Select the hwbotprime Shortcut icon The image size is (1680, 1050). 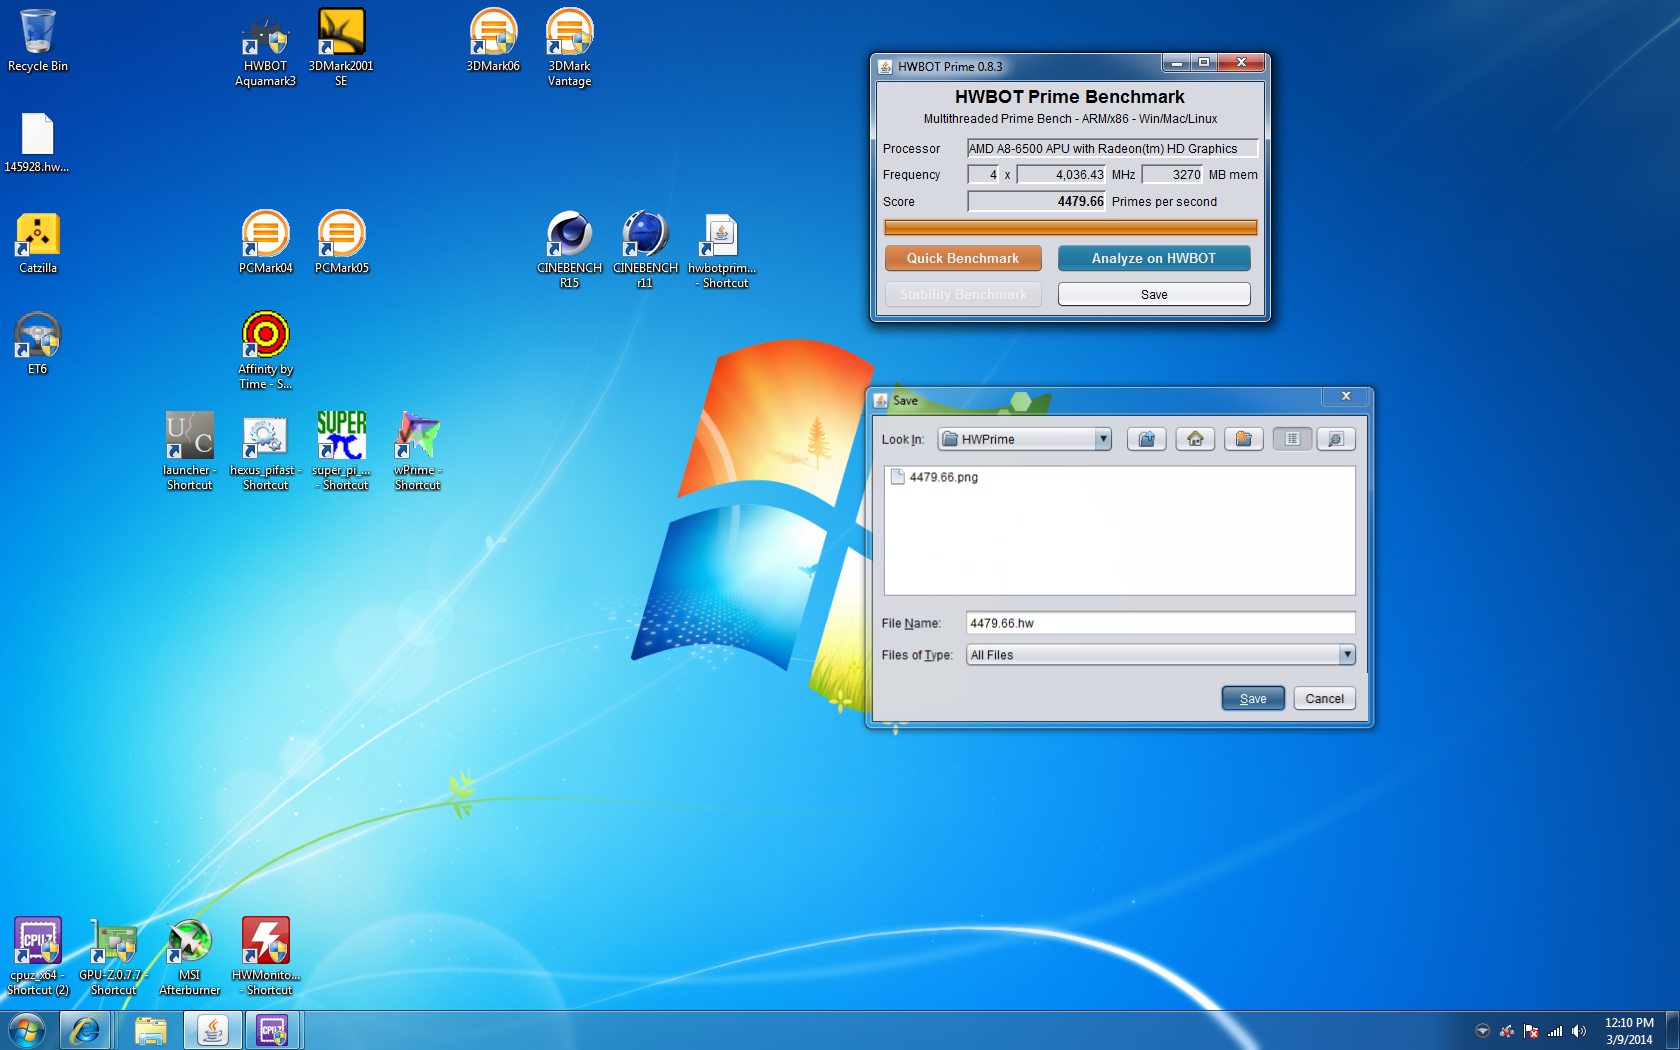pos(722,250)
